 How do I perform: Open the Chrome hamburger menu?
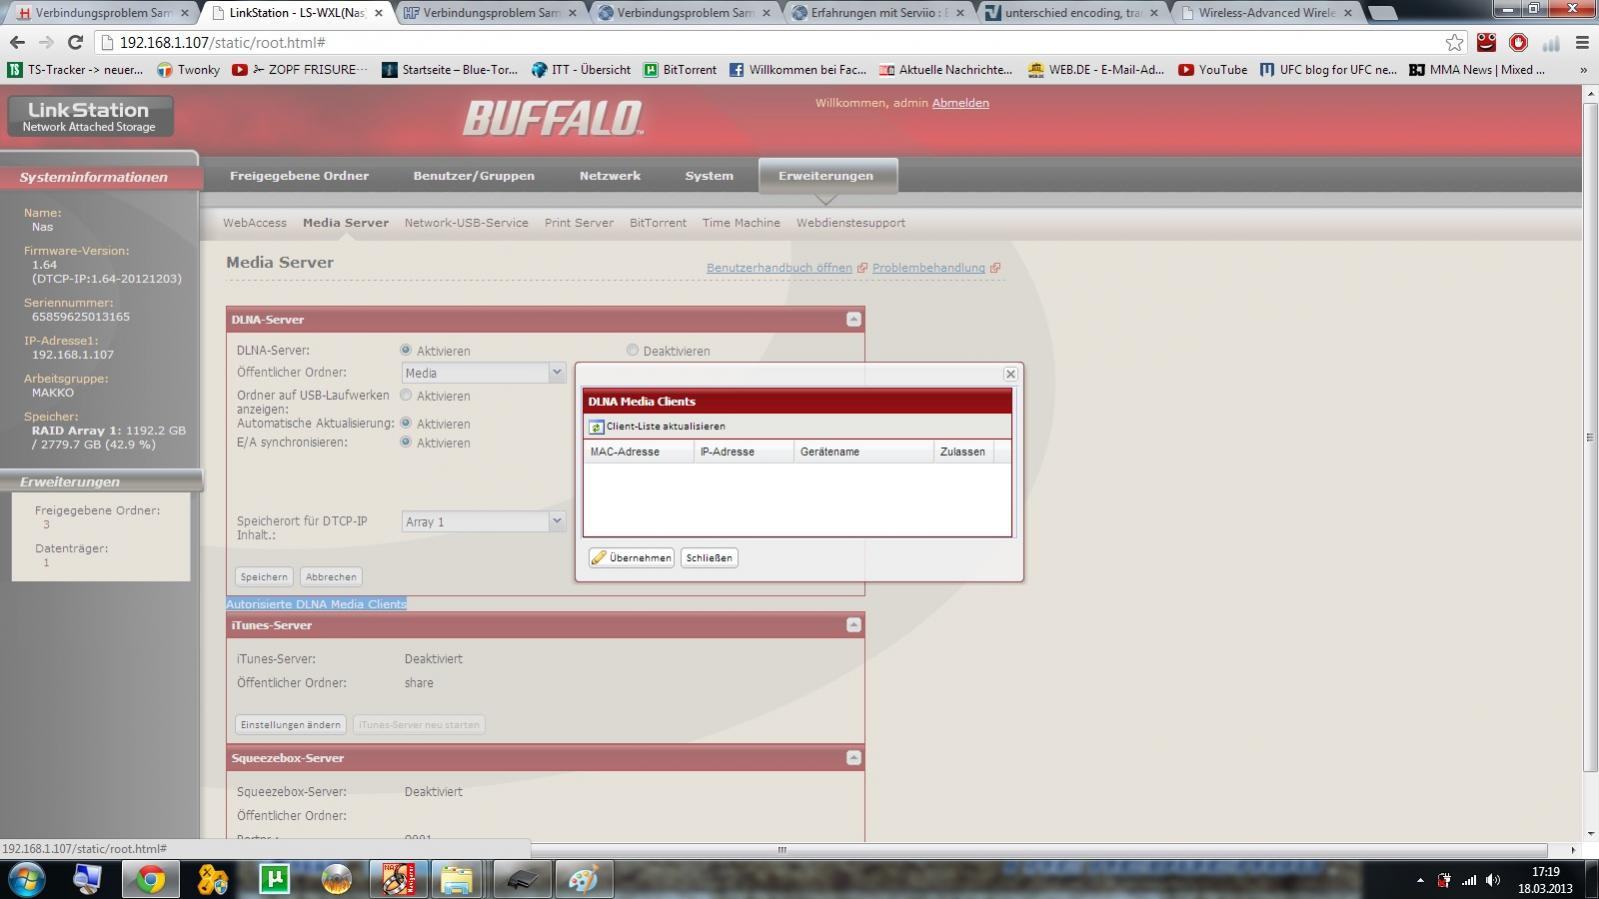click(1582, 43)
